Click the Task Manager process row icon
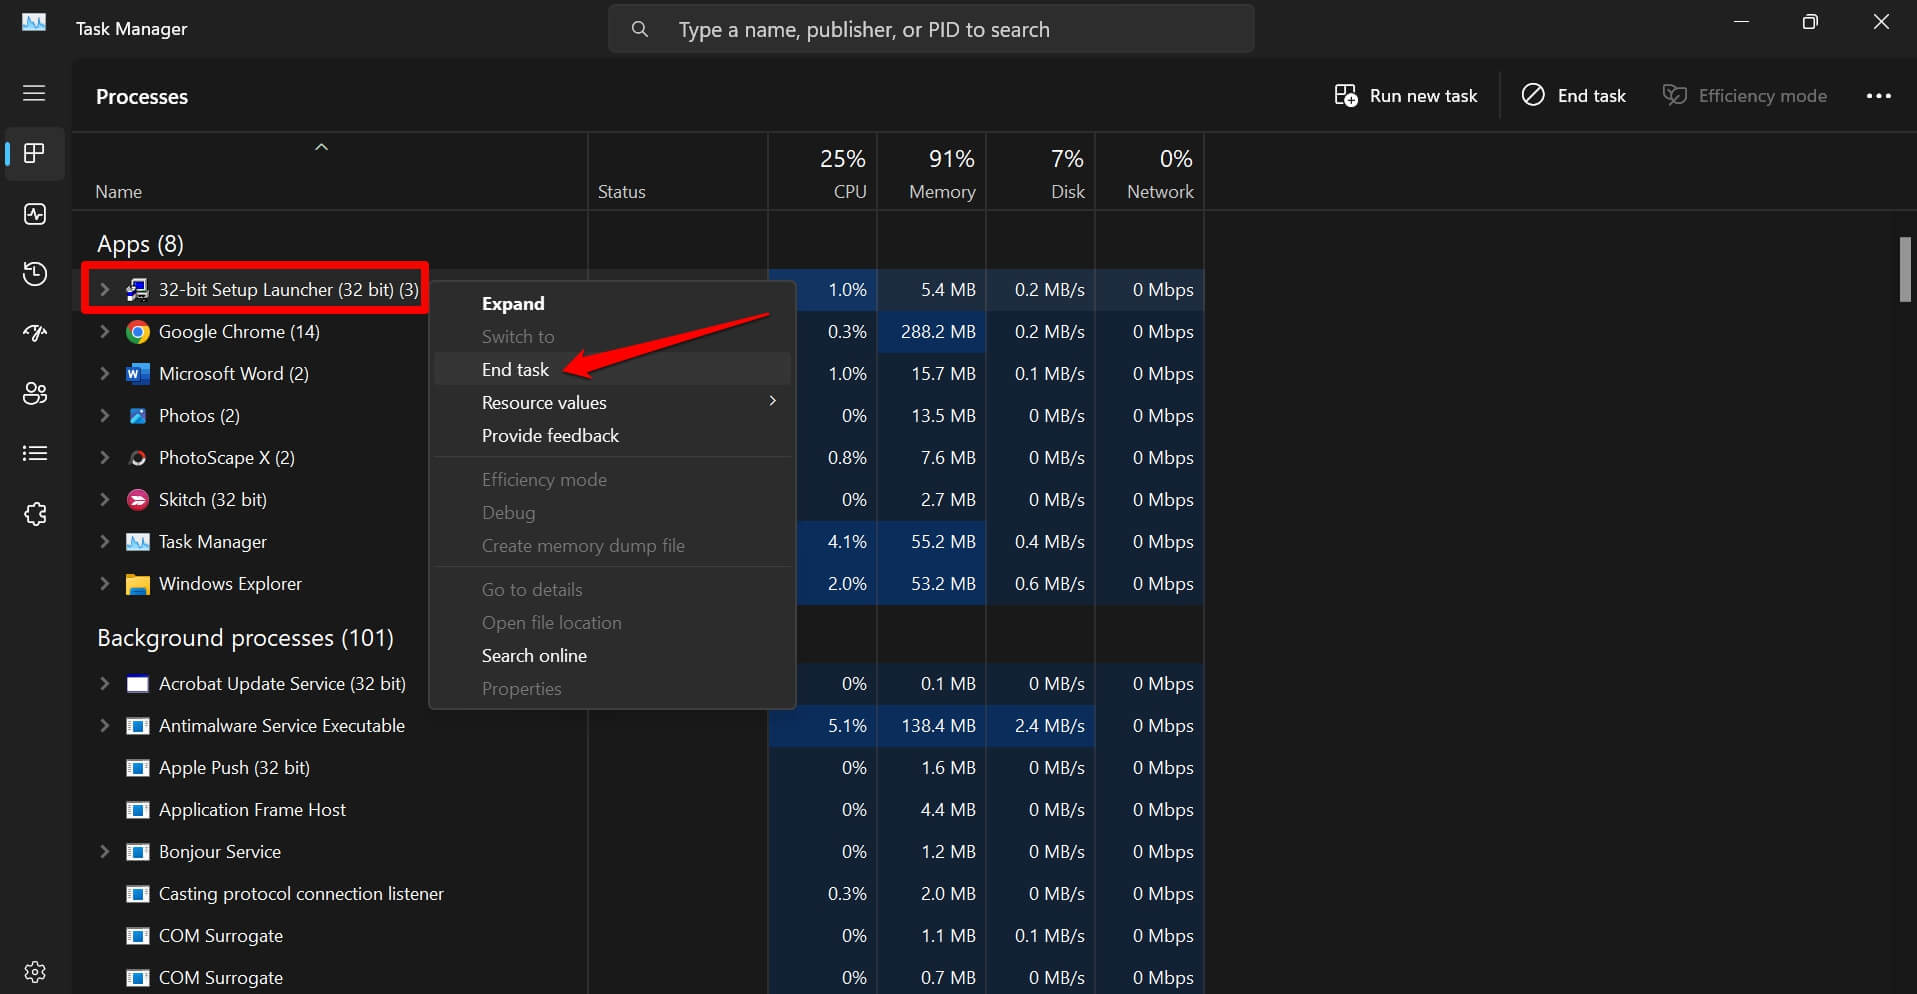Screen dimensions: 1917x994 [x=138, y=542]
